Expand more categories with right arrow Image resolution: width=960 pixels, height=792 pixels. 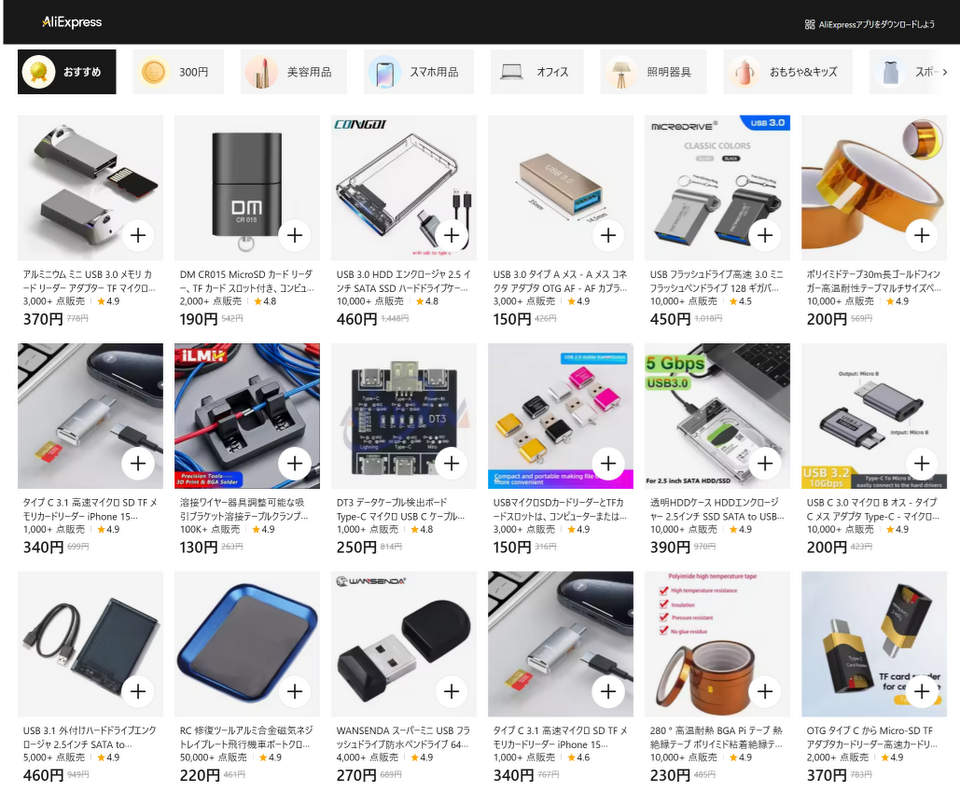pyautogui.click(x=945, y=72)
